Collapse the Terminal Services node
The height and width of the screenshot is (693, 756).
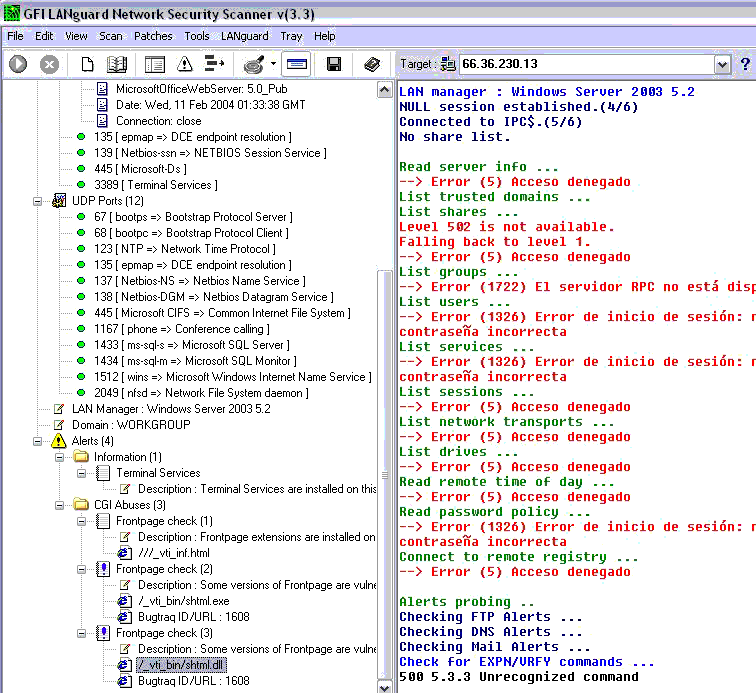pos(81,473)
